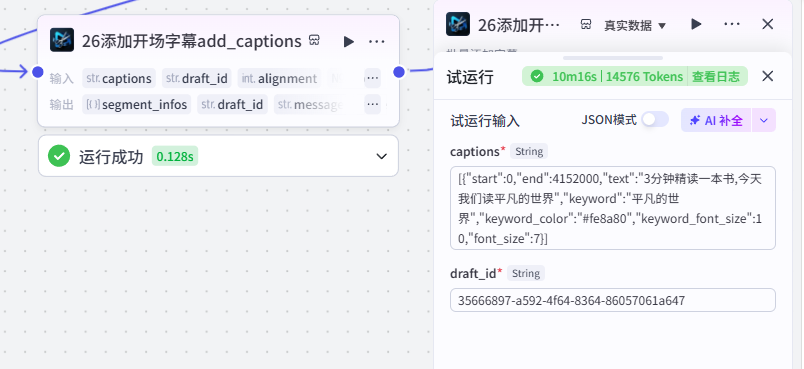Screen dimensions: 804x369
Task: Close the 试运行 panel
Action: (768, 76)
